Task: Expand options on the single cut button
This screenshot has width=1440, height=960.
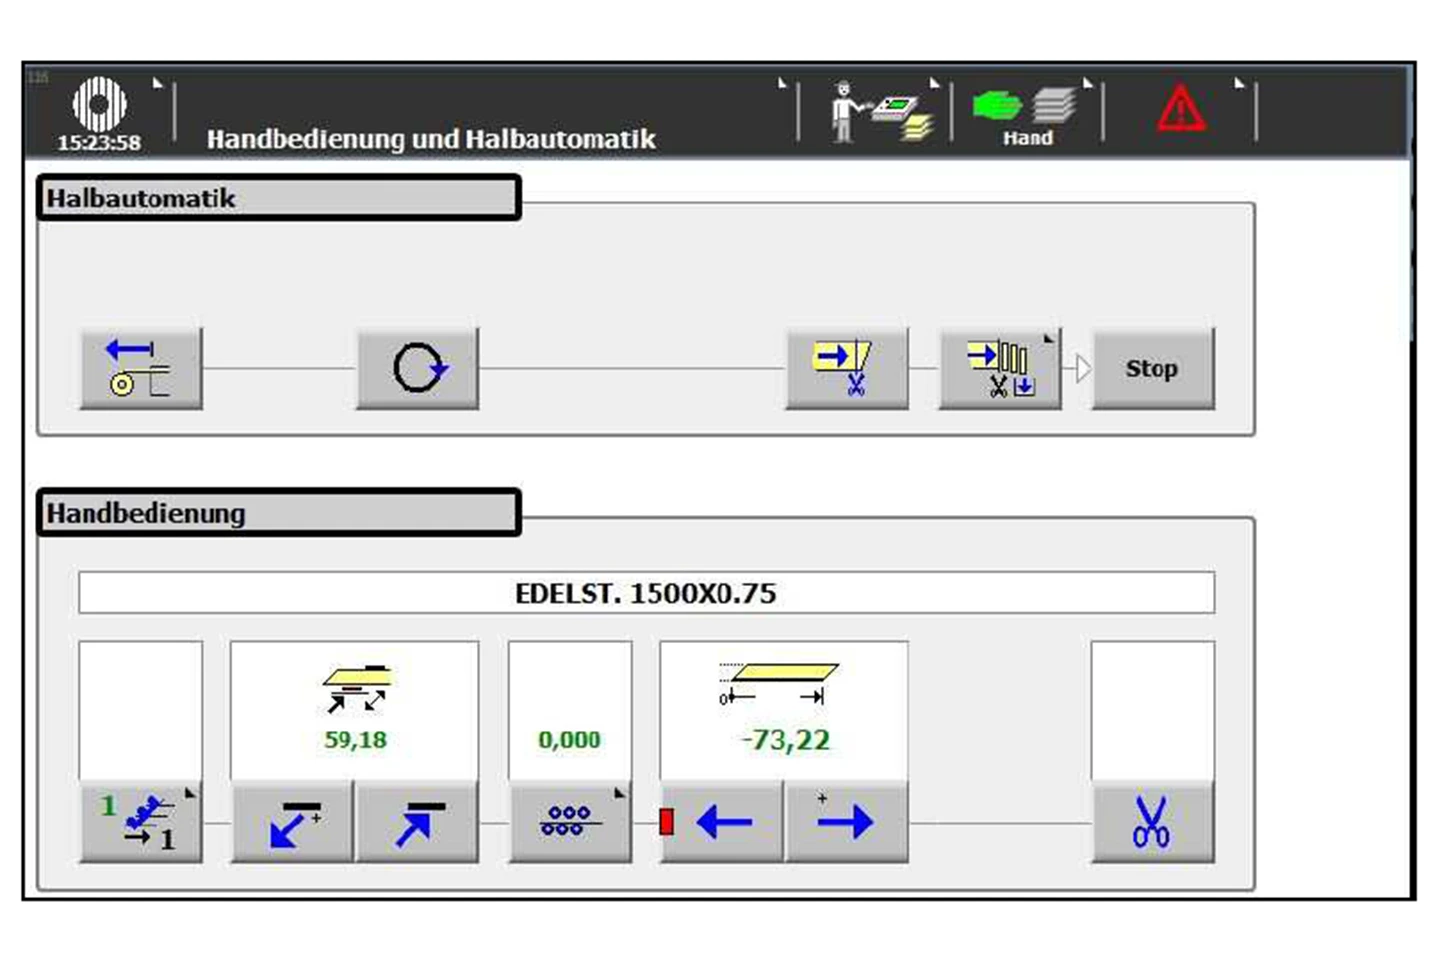Action: point(191,793)
